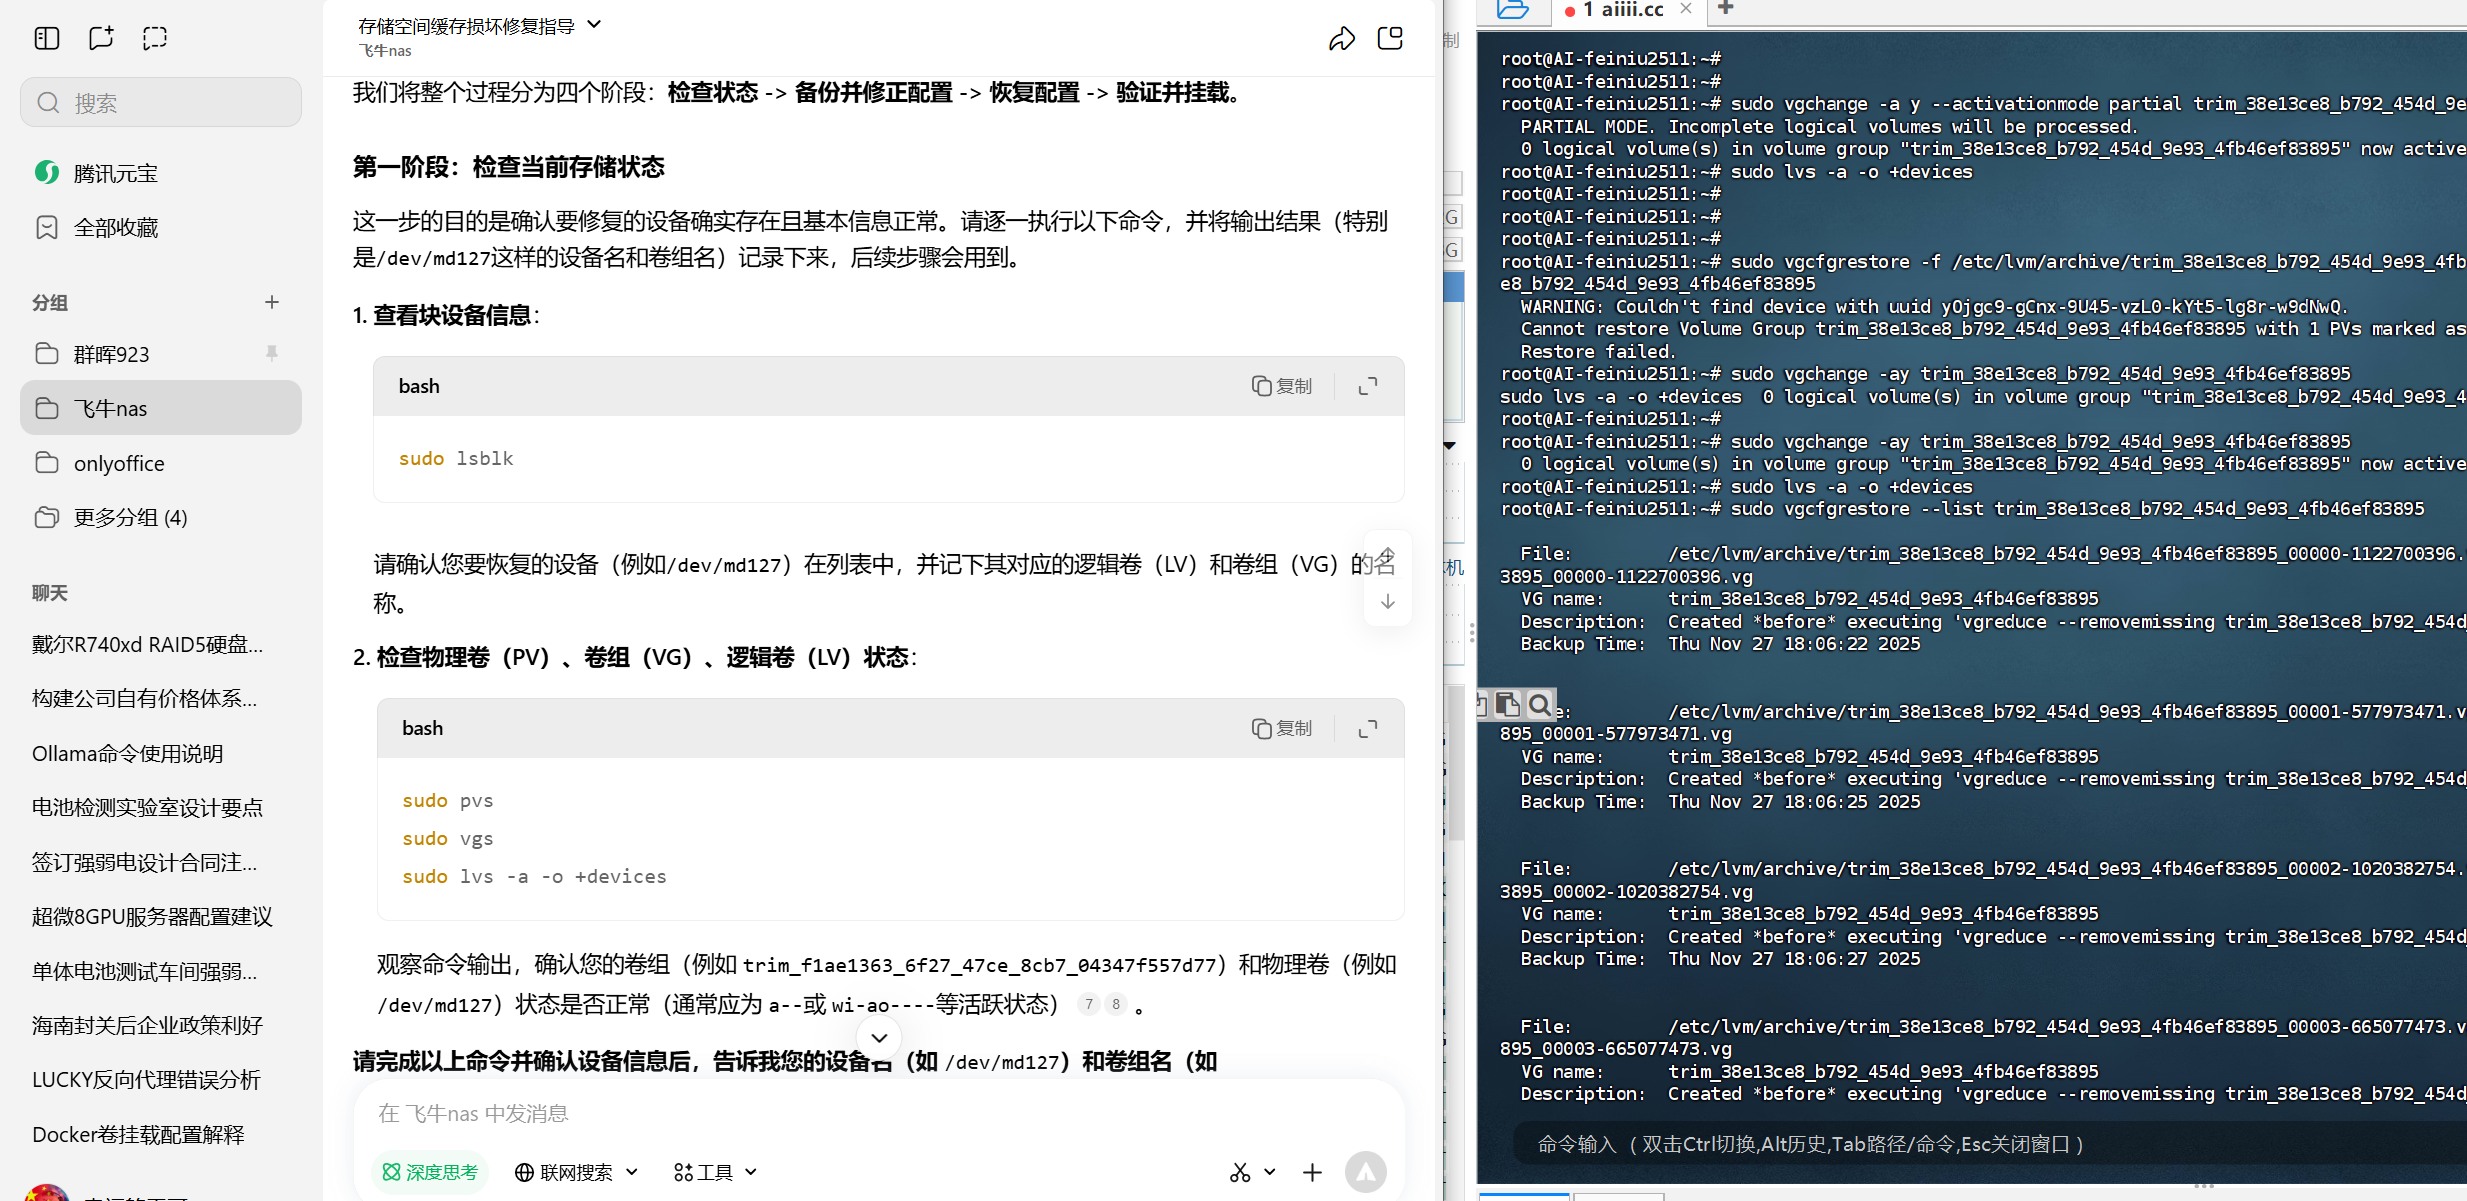Open a new terminal tab
The height and width of the screenshot is (1201, 2467).
click(1726, 9)
